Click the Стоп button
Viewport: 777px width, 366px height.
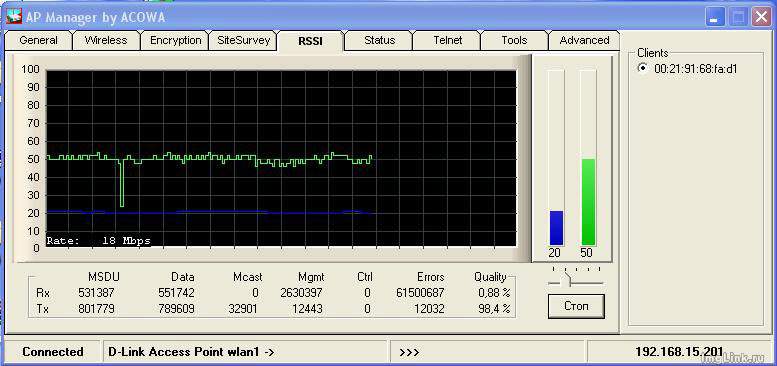576,306
